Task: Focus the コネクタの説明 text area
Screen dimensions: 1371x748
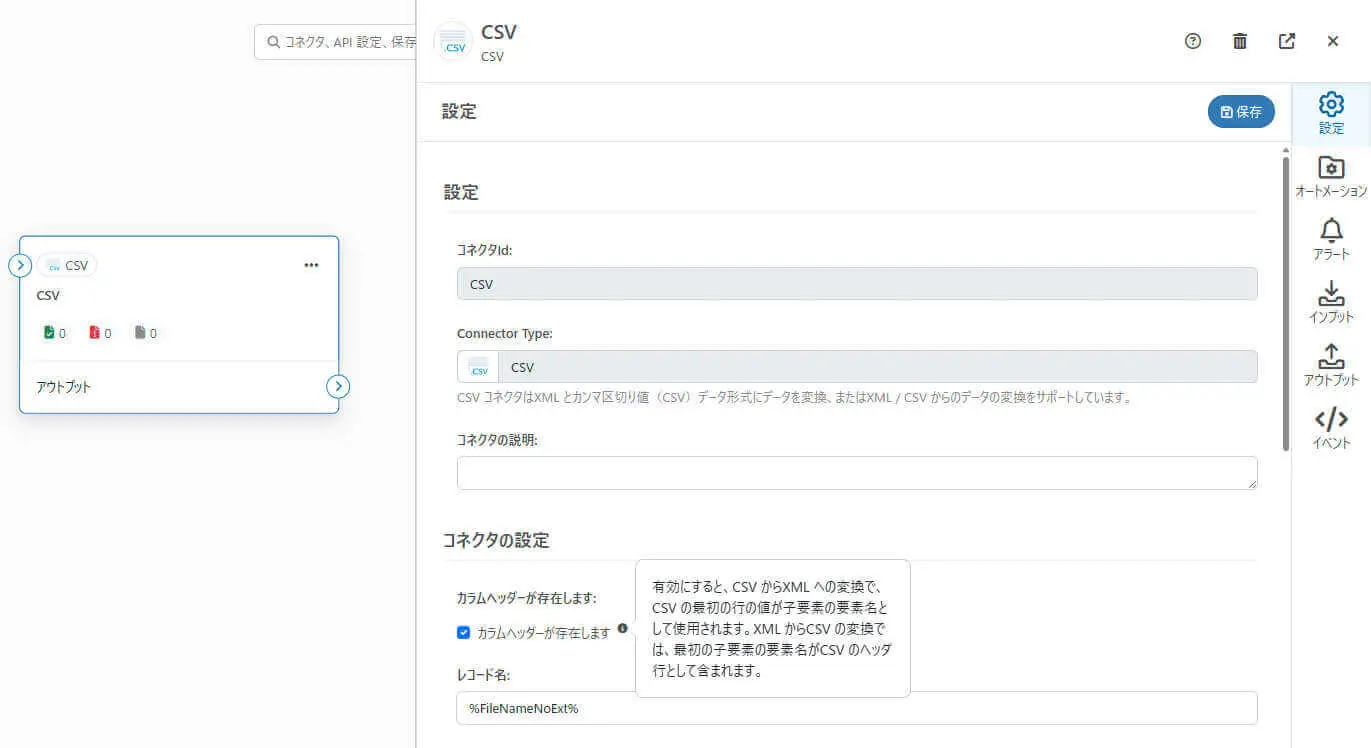Action: [x=857, y=473]
